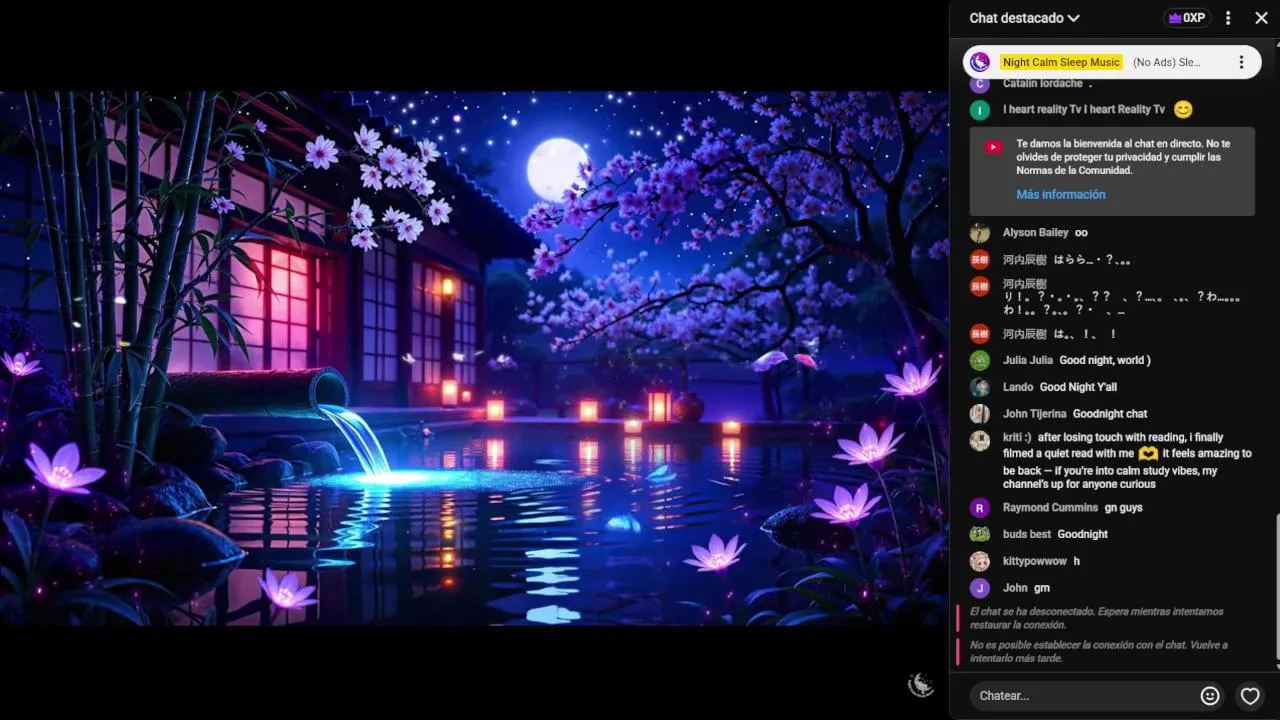This screenshot has height=720, width=1280.
Task: Click the highlighted Night Calm Sleep Music name
Action: pyautogui.click(x=1061, y=62)
